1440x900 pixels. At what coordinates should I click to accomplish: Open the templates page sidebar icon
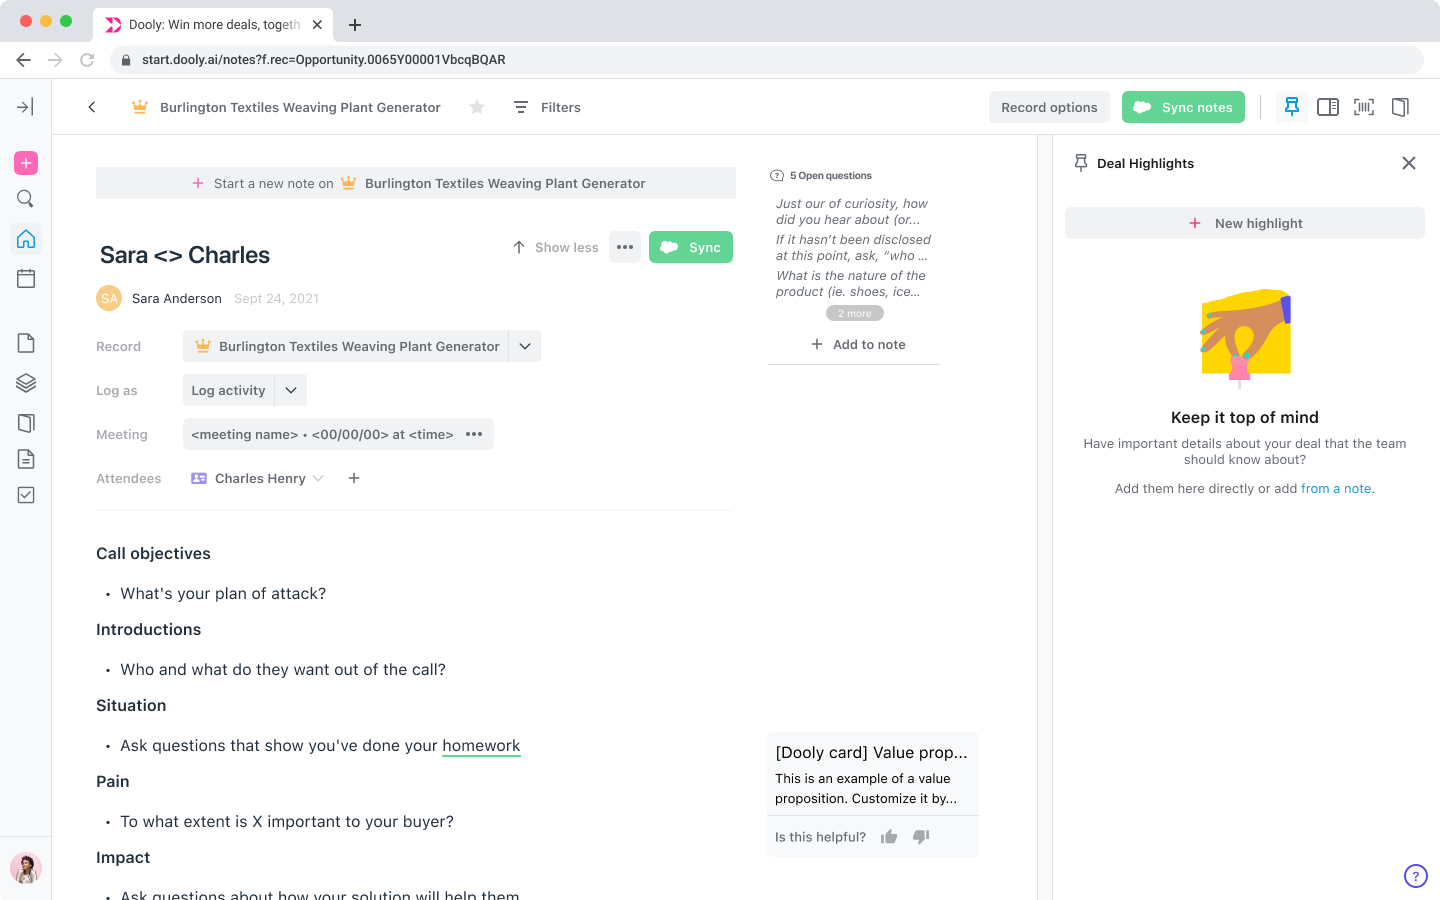(26, 459)
